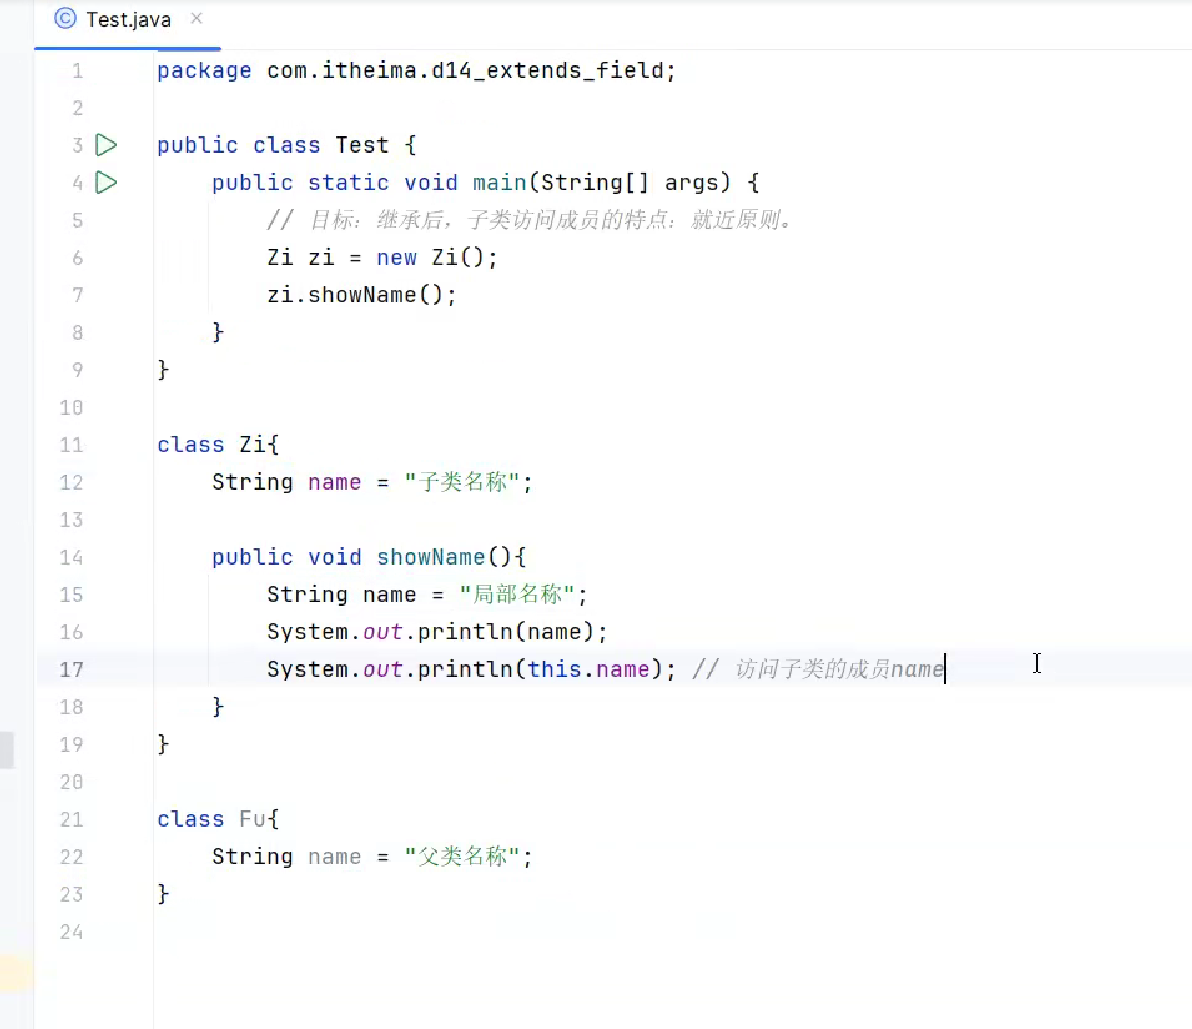Click the package name com.itheima.d14_extends_field
The height and width of the screenshot is (1029, 1192).
coord(465,70)
